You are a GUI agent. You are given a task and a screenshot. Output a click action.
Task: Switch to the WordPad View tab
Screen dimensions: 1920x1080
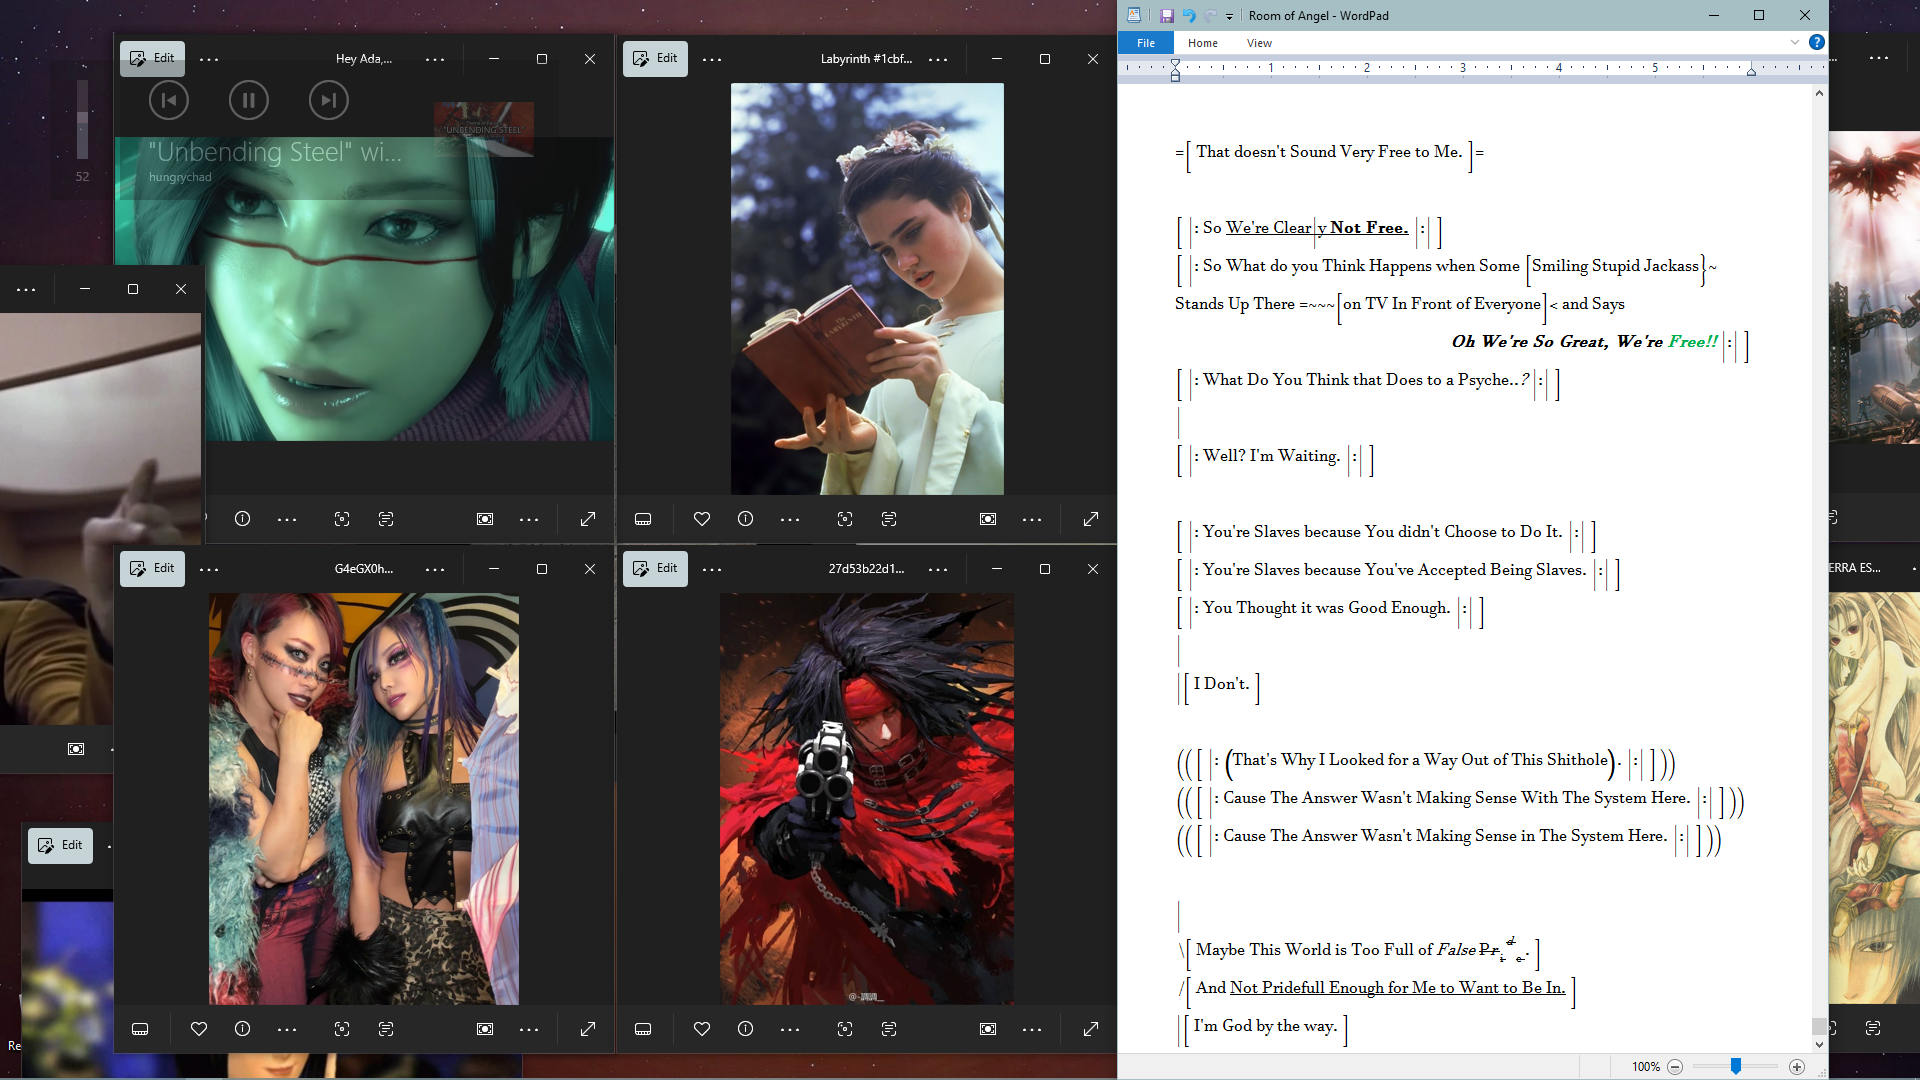coord(1259,43)
